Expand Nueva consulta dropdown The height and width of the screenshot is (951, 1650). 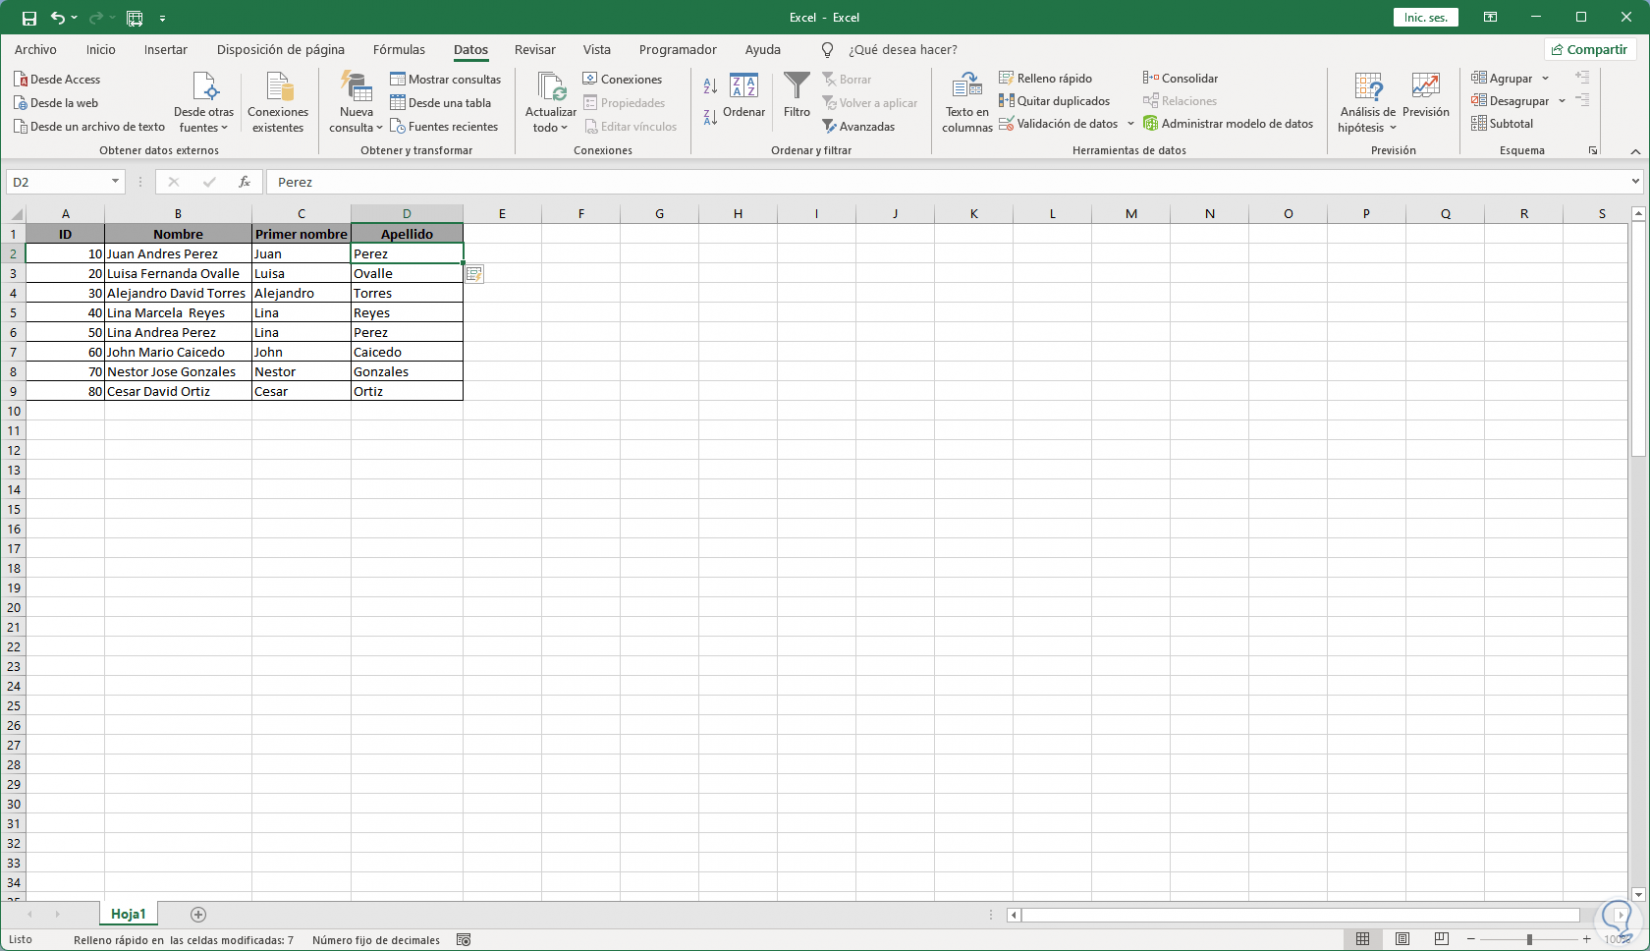point(356,103)
